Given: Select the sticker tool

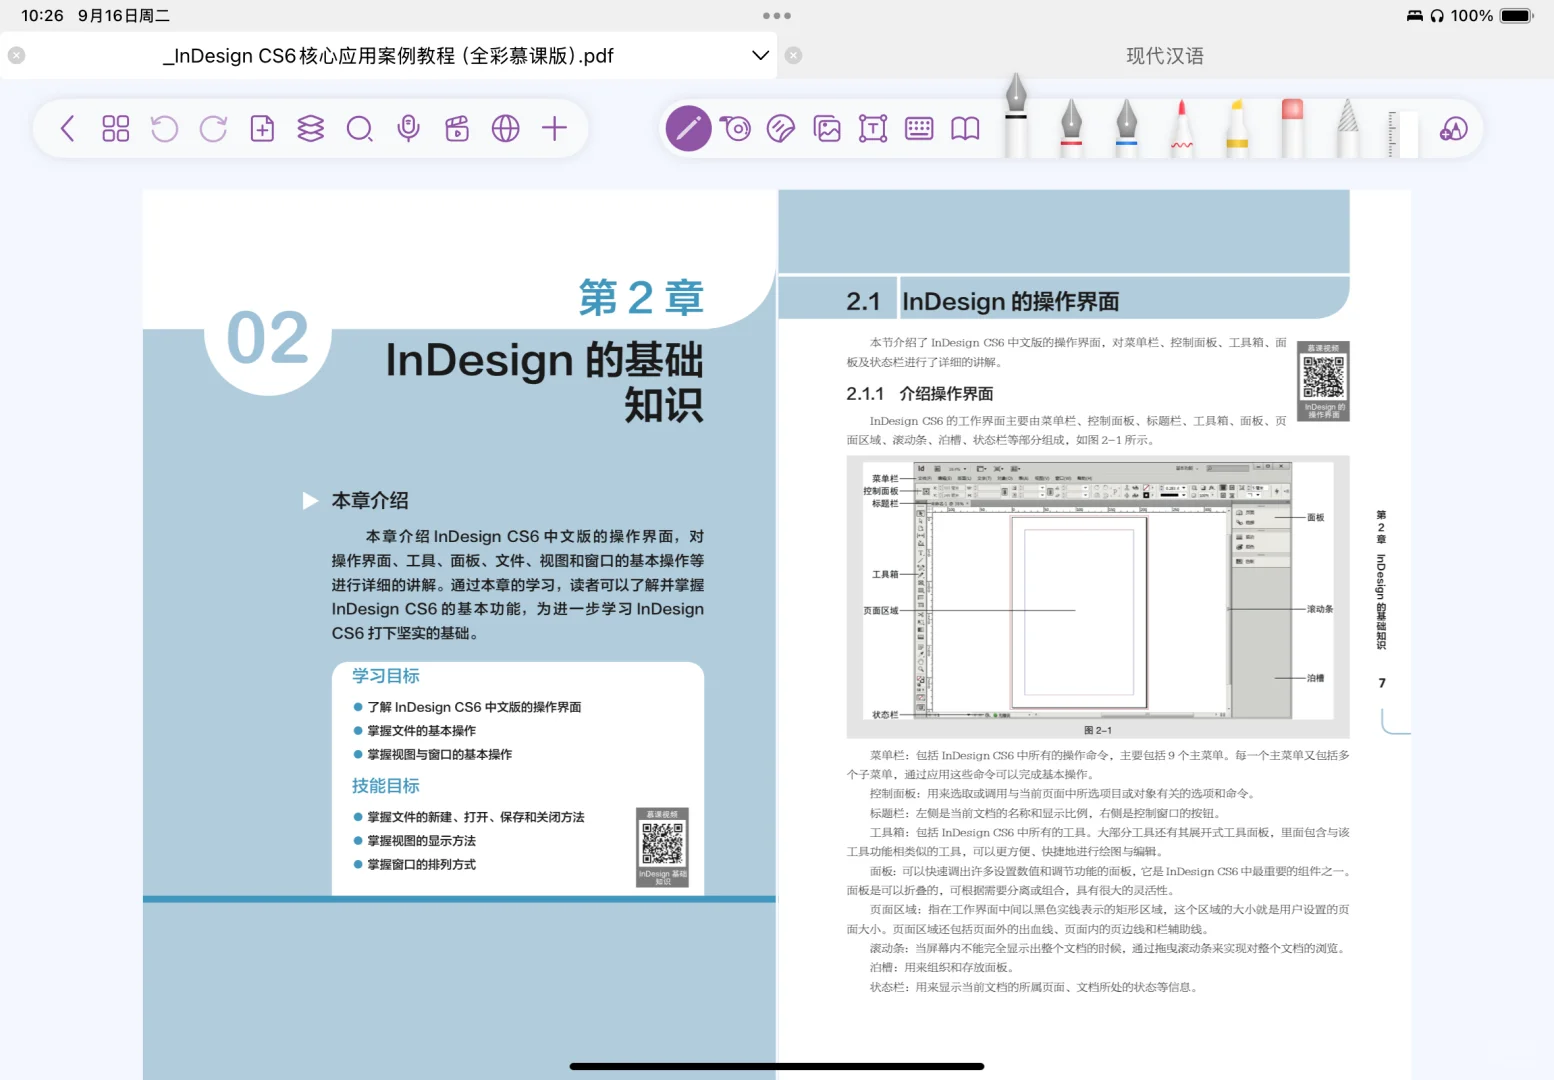Looking at the screenshot, I should [x=781, y=128].
